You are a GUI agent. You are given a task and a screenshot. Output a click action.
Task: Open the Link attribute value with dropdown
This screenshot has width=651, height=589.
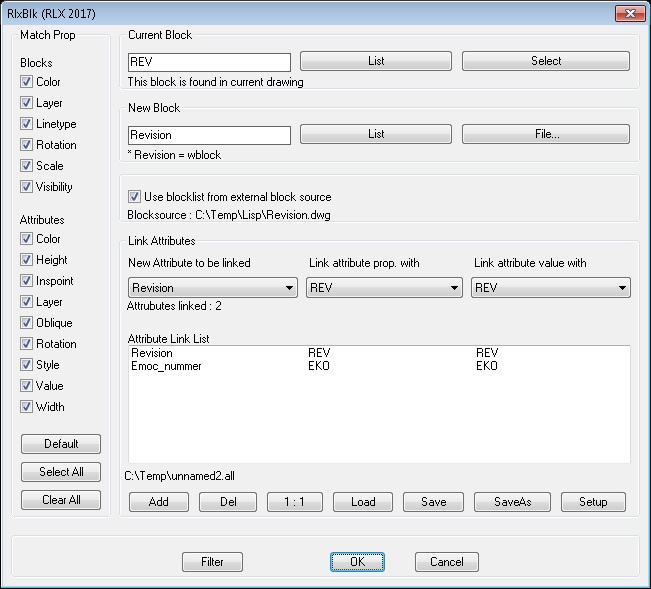click(x=551, y=288)
